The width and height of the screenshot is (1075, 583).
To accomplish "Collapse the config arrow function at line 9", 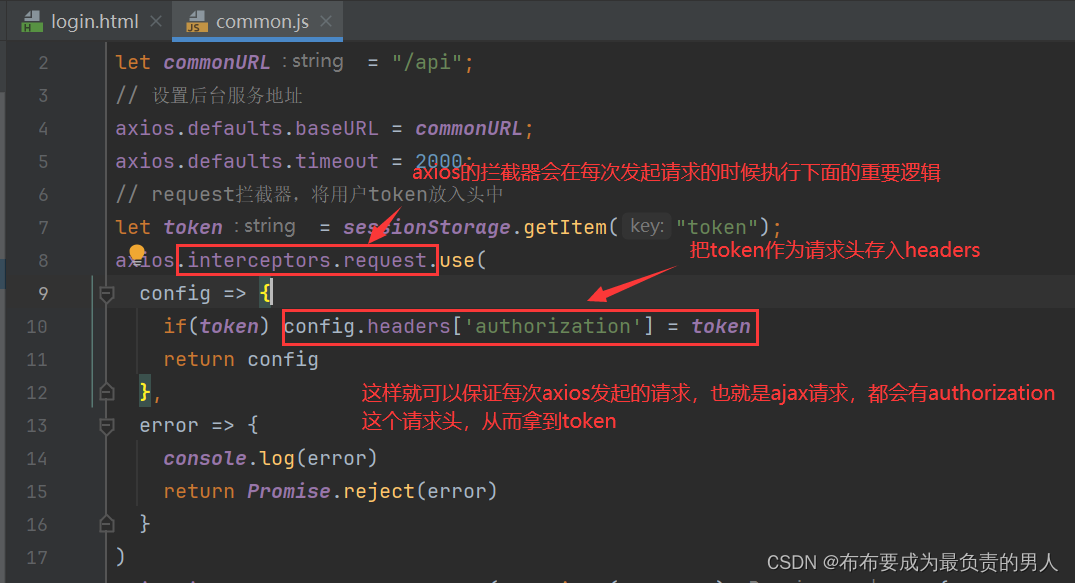I will click(x=107, y=293).
